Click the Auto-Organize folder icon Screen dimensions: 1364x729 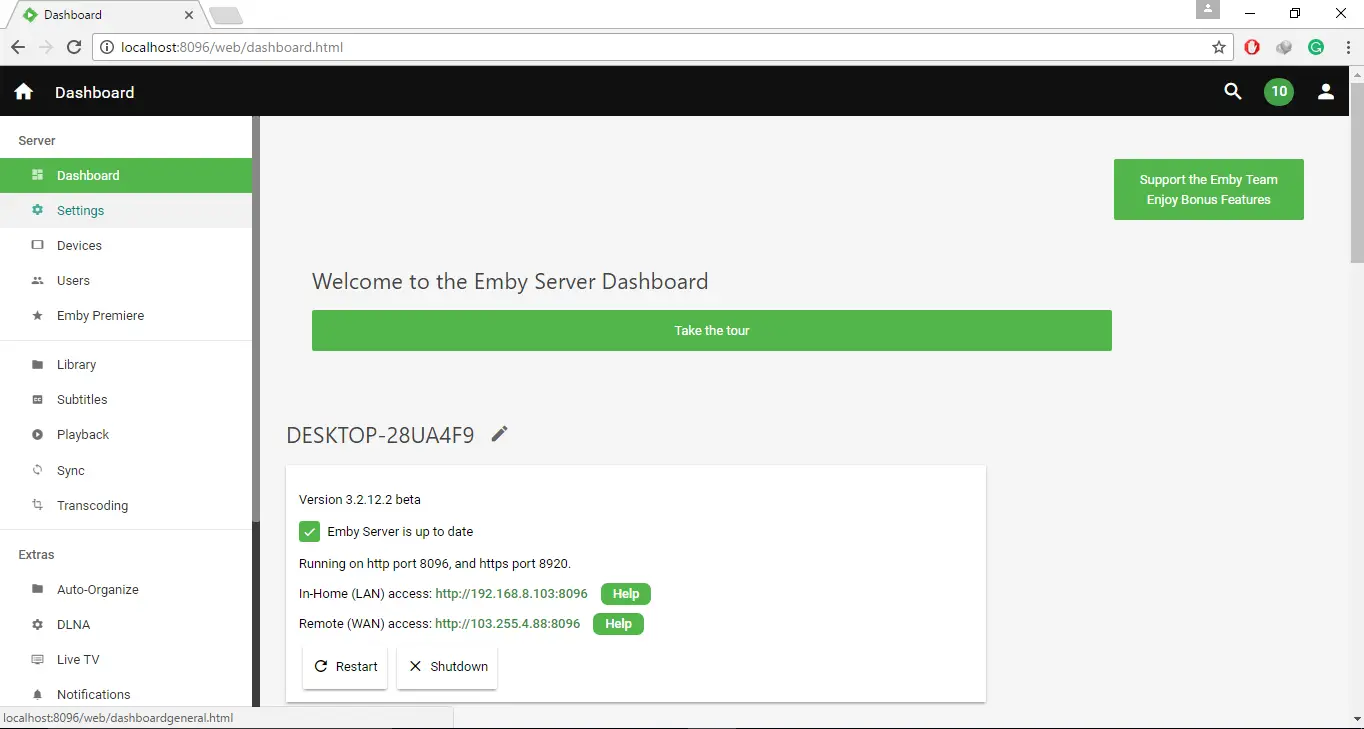[x=38, y=589]
